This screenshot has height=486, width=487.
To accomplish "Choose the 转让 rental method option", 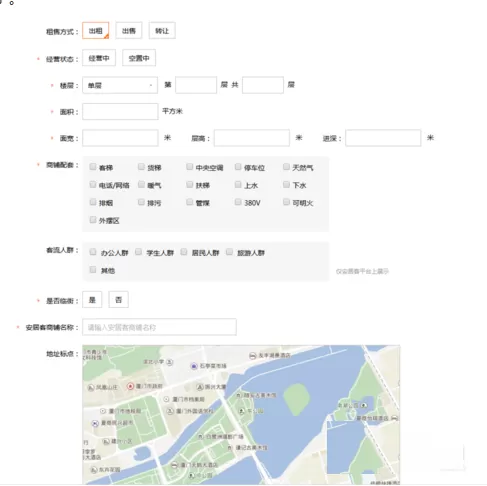I will tap(162, 31).
